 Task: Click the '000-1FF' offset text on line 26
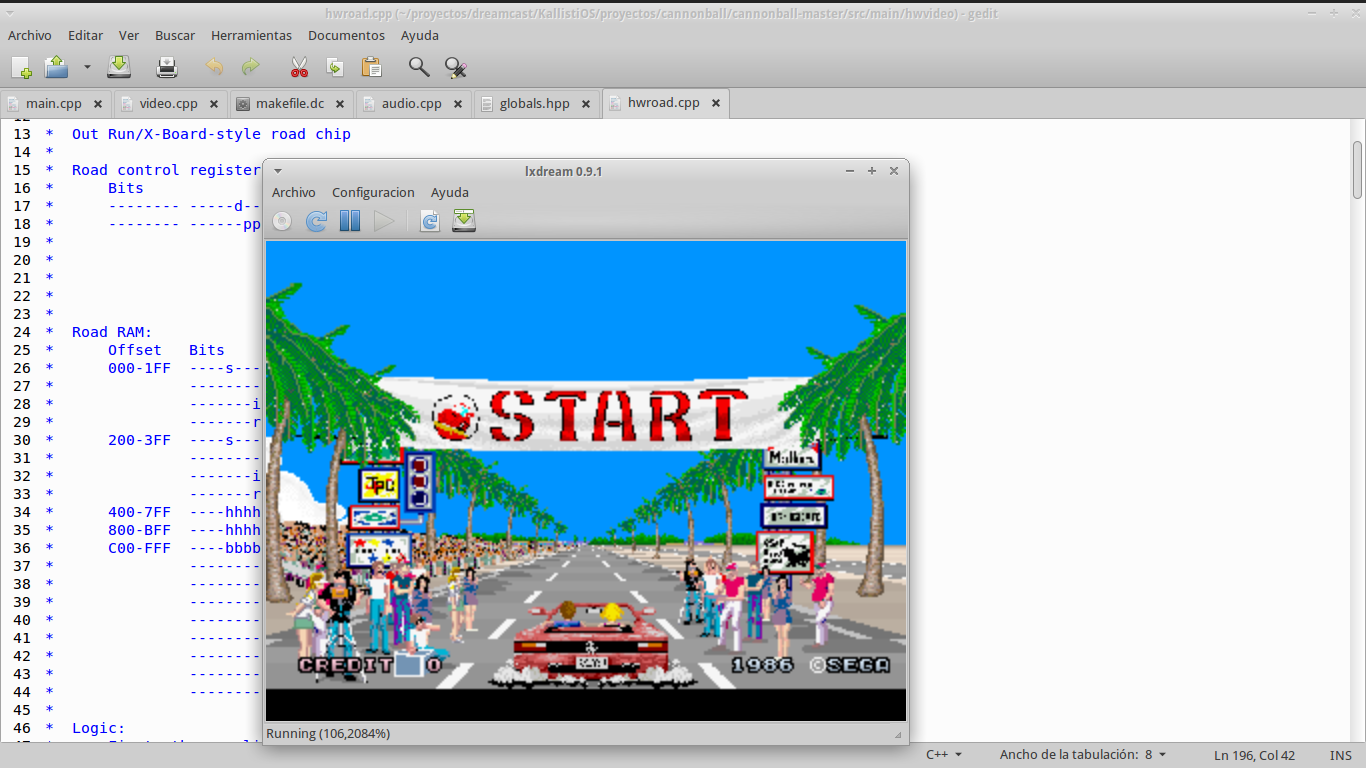pyautogui.click(x=139, y=368)
